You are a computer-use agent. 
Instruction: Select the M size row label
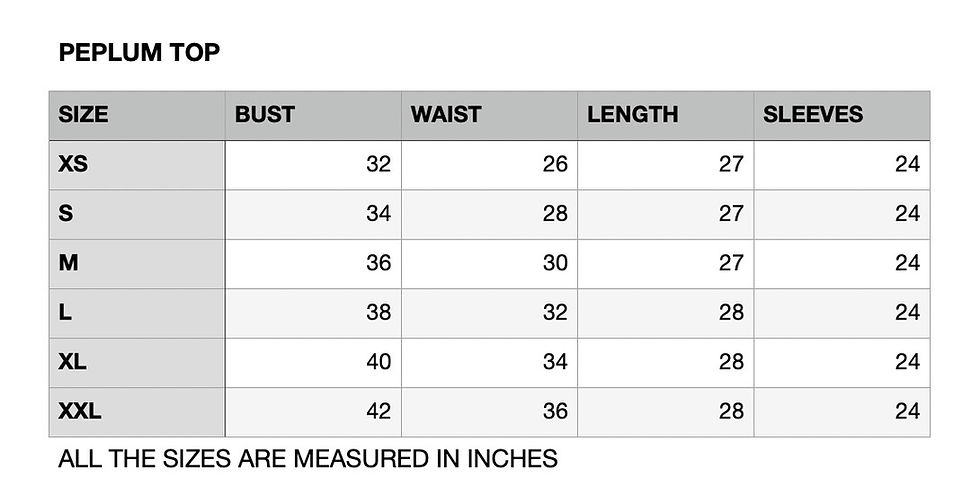(x=68, y=263)
